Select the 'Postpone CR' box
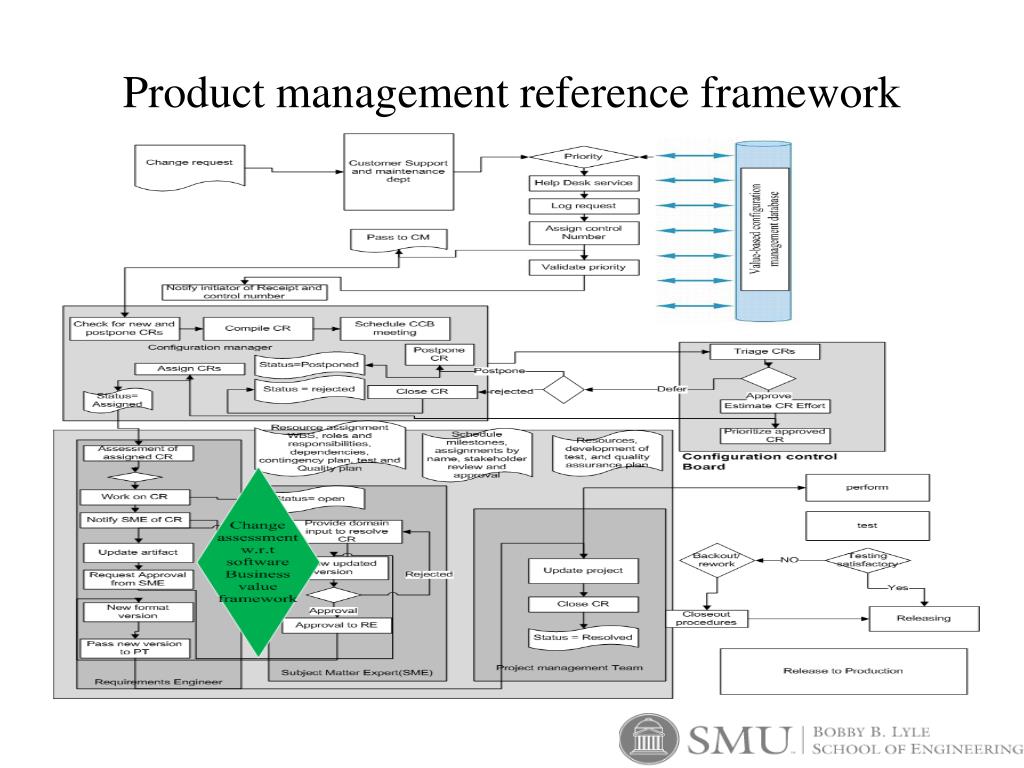Image resolution: width=1024 pixels, height=768 pixels. click(439, 354)
